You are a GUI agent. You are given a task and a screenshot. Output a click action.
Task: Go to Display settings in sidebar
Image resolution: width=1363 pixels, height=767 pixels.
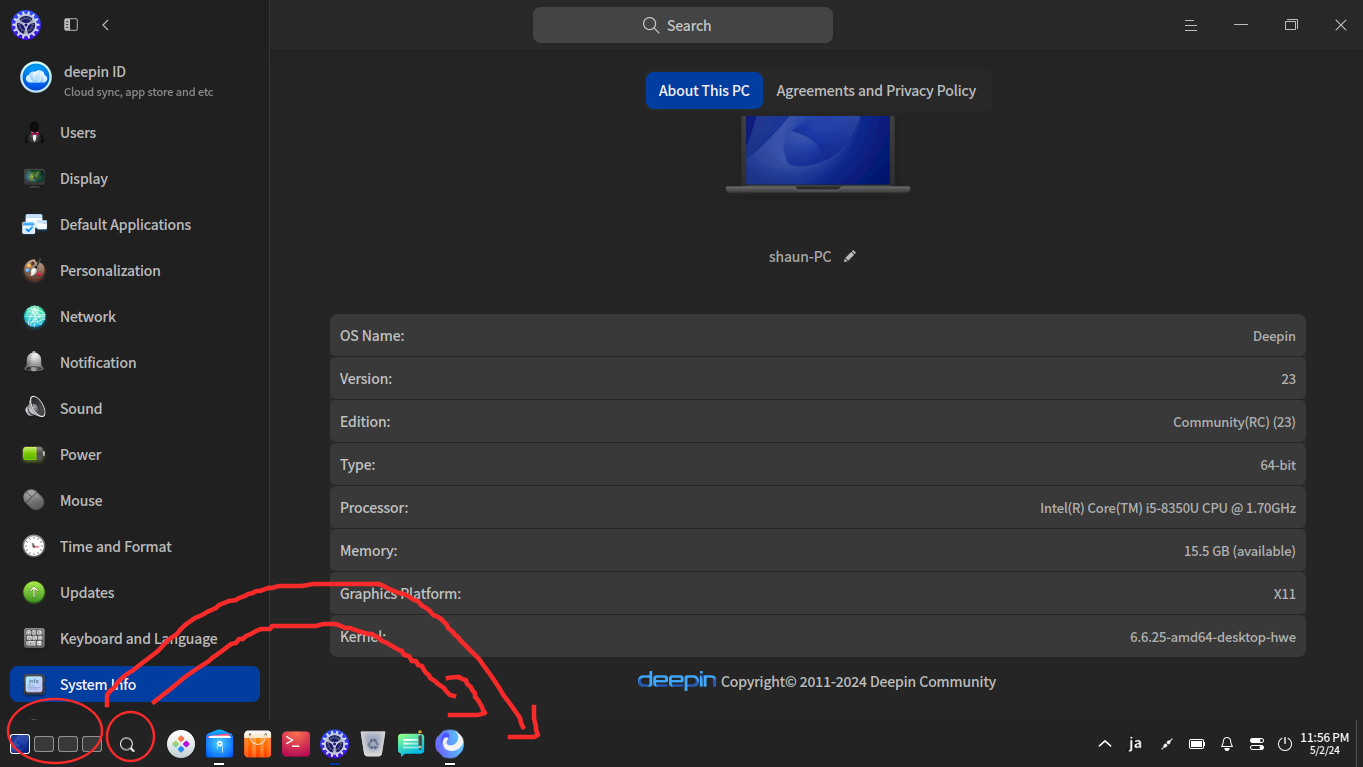135,179
